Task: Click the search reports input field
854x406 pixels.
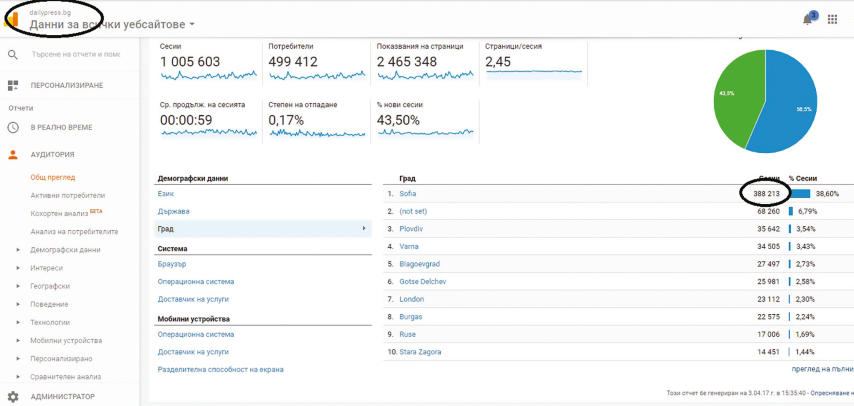Action: pos(75,54)
